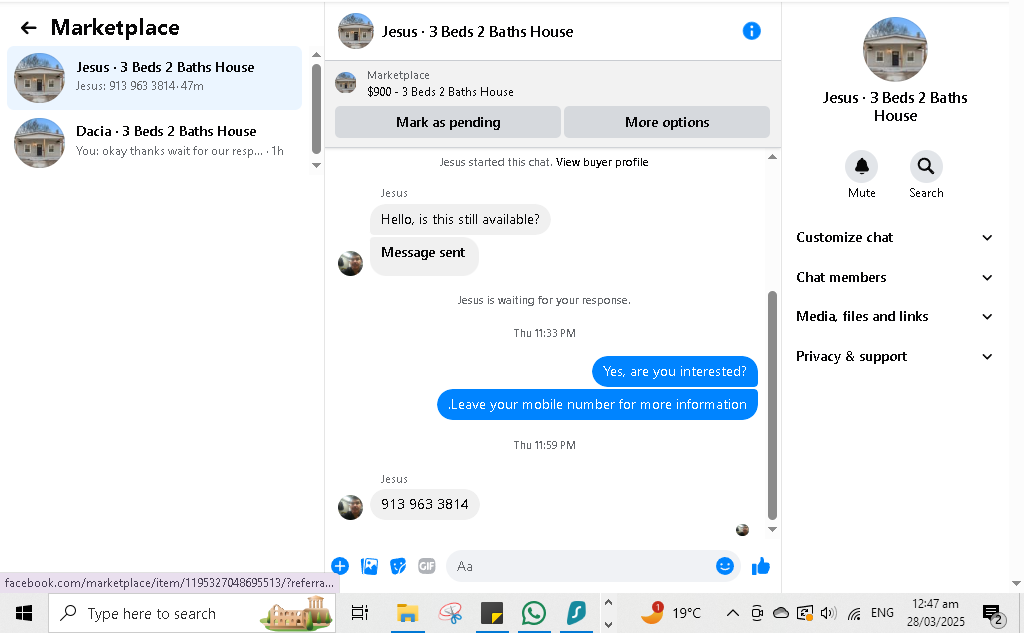
Task: Open network Wi-Fi tray icon
Action: click(854, 613)
